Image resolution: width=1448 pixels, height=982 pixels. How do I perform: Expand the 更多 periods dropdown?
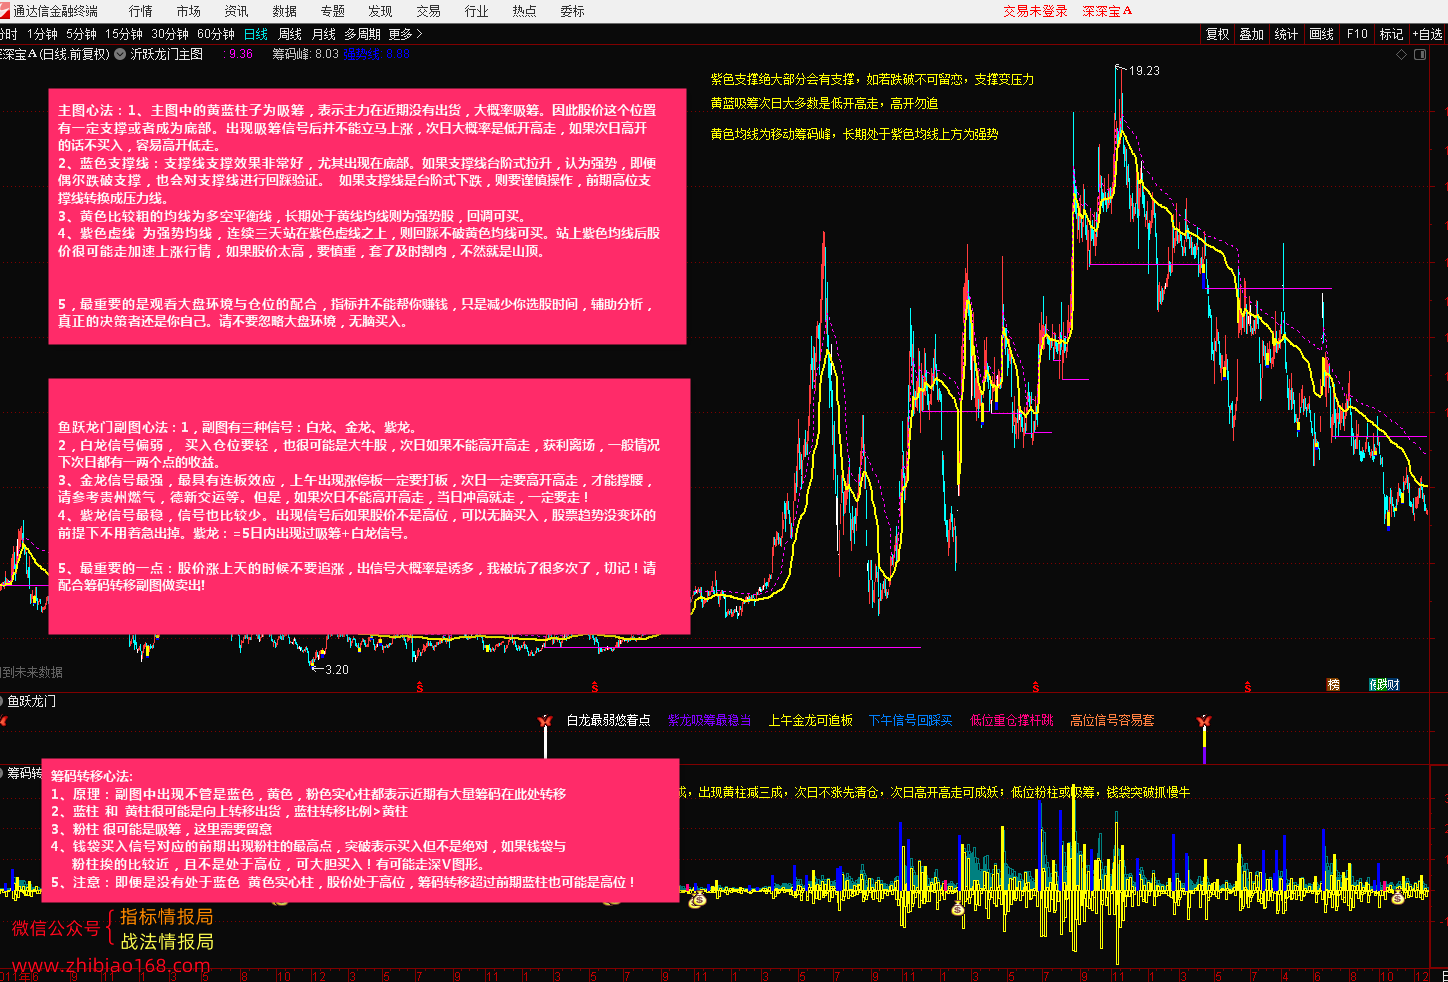pos(405,34)
